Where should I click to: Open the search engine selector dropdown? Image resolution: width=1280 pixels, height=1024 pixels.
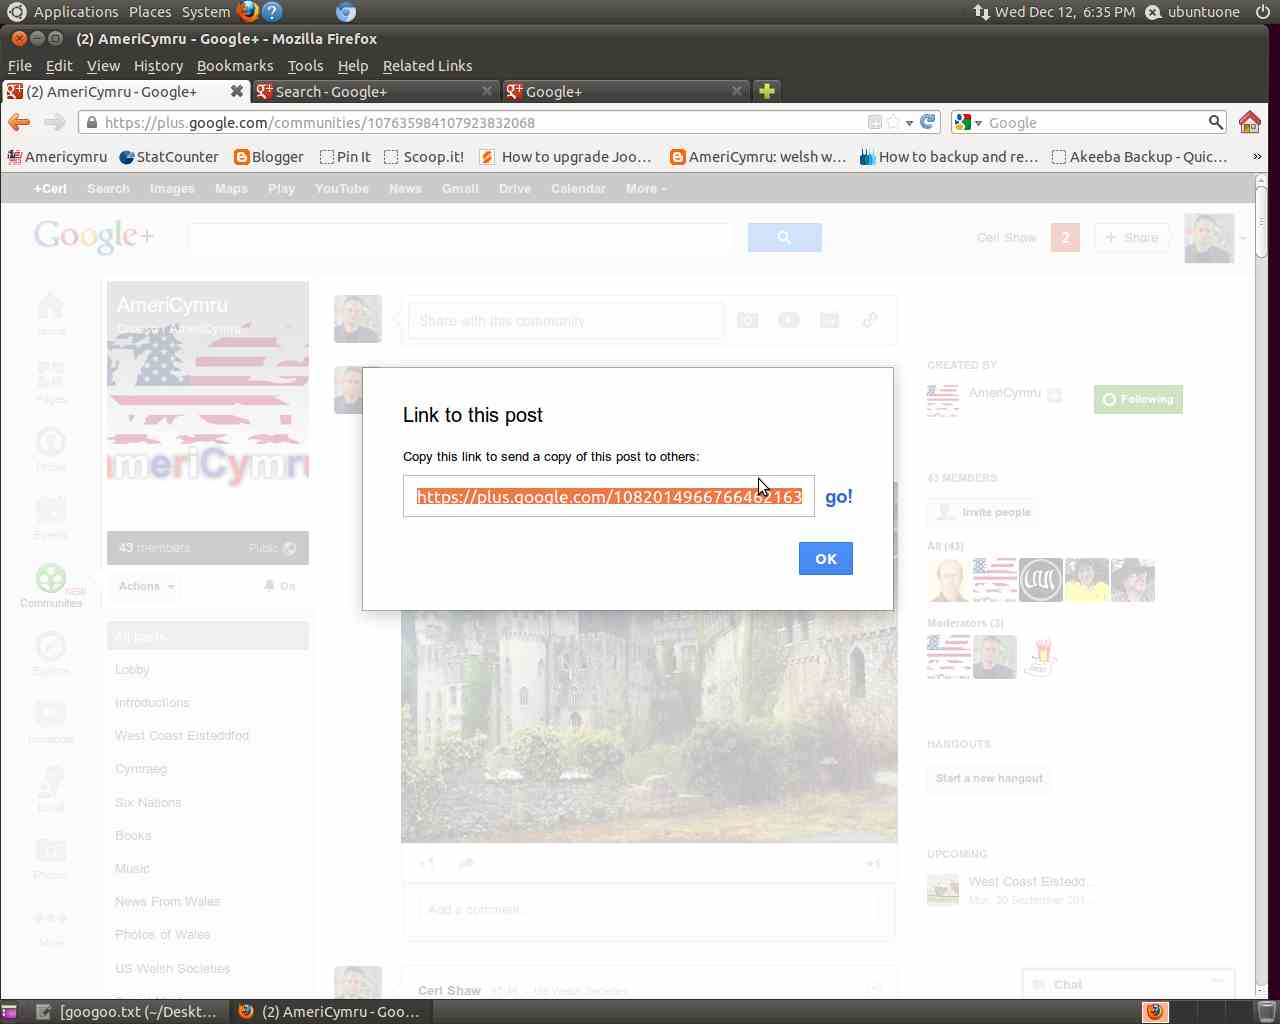(x=968, y=122)
